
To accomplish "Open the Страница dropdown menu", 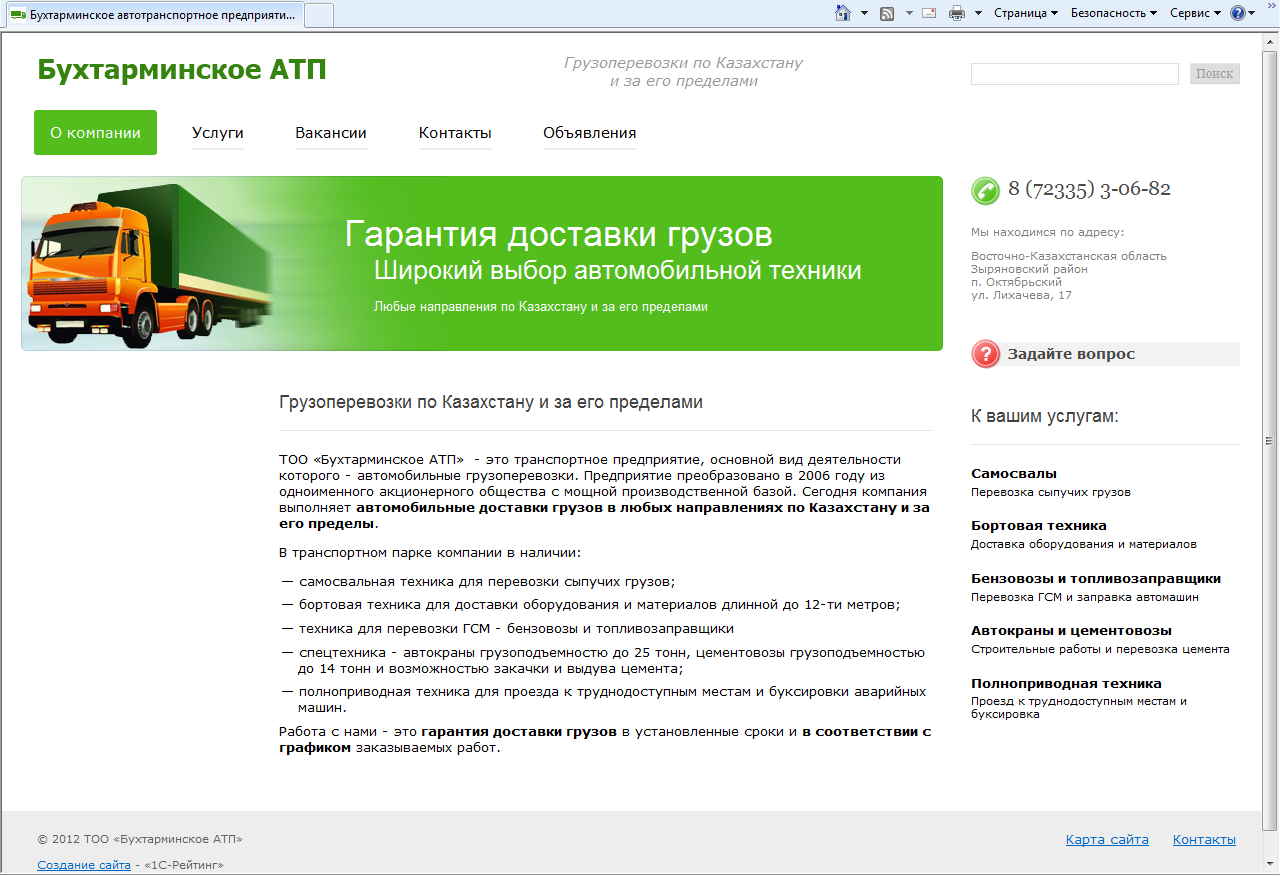I will (x=1026, y=13).
